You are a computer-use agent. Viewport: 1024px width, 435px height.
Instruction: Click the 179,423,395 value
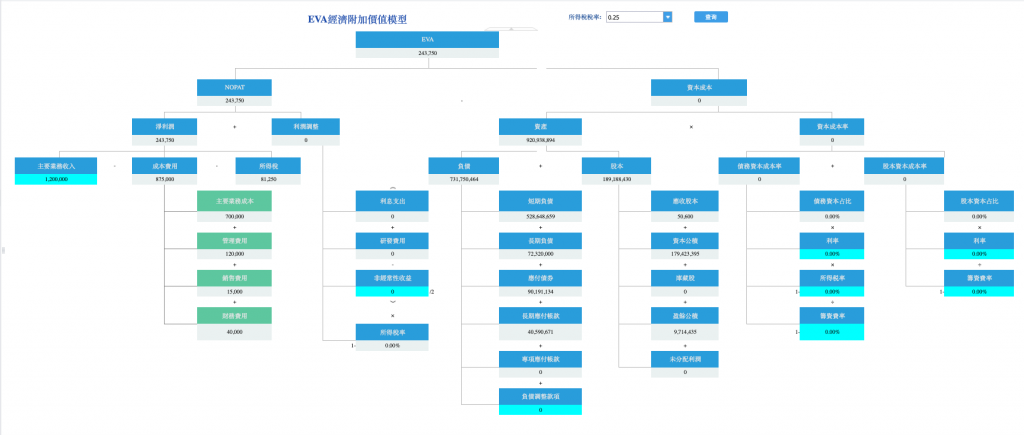pyautogui.click(x=684, y=254)
